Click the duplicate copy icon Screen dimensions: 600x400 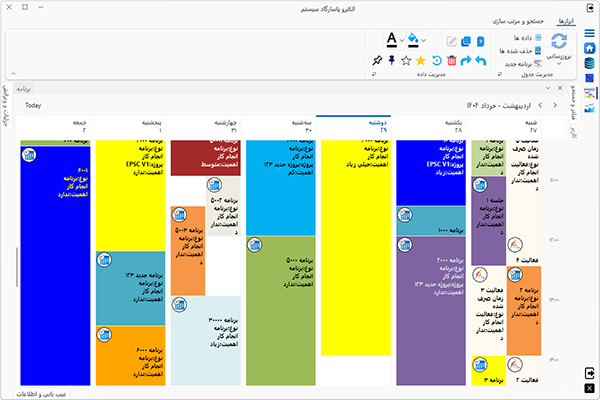[x=466, y=41]
